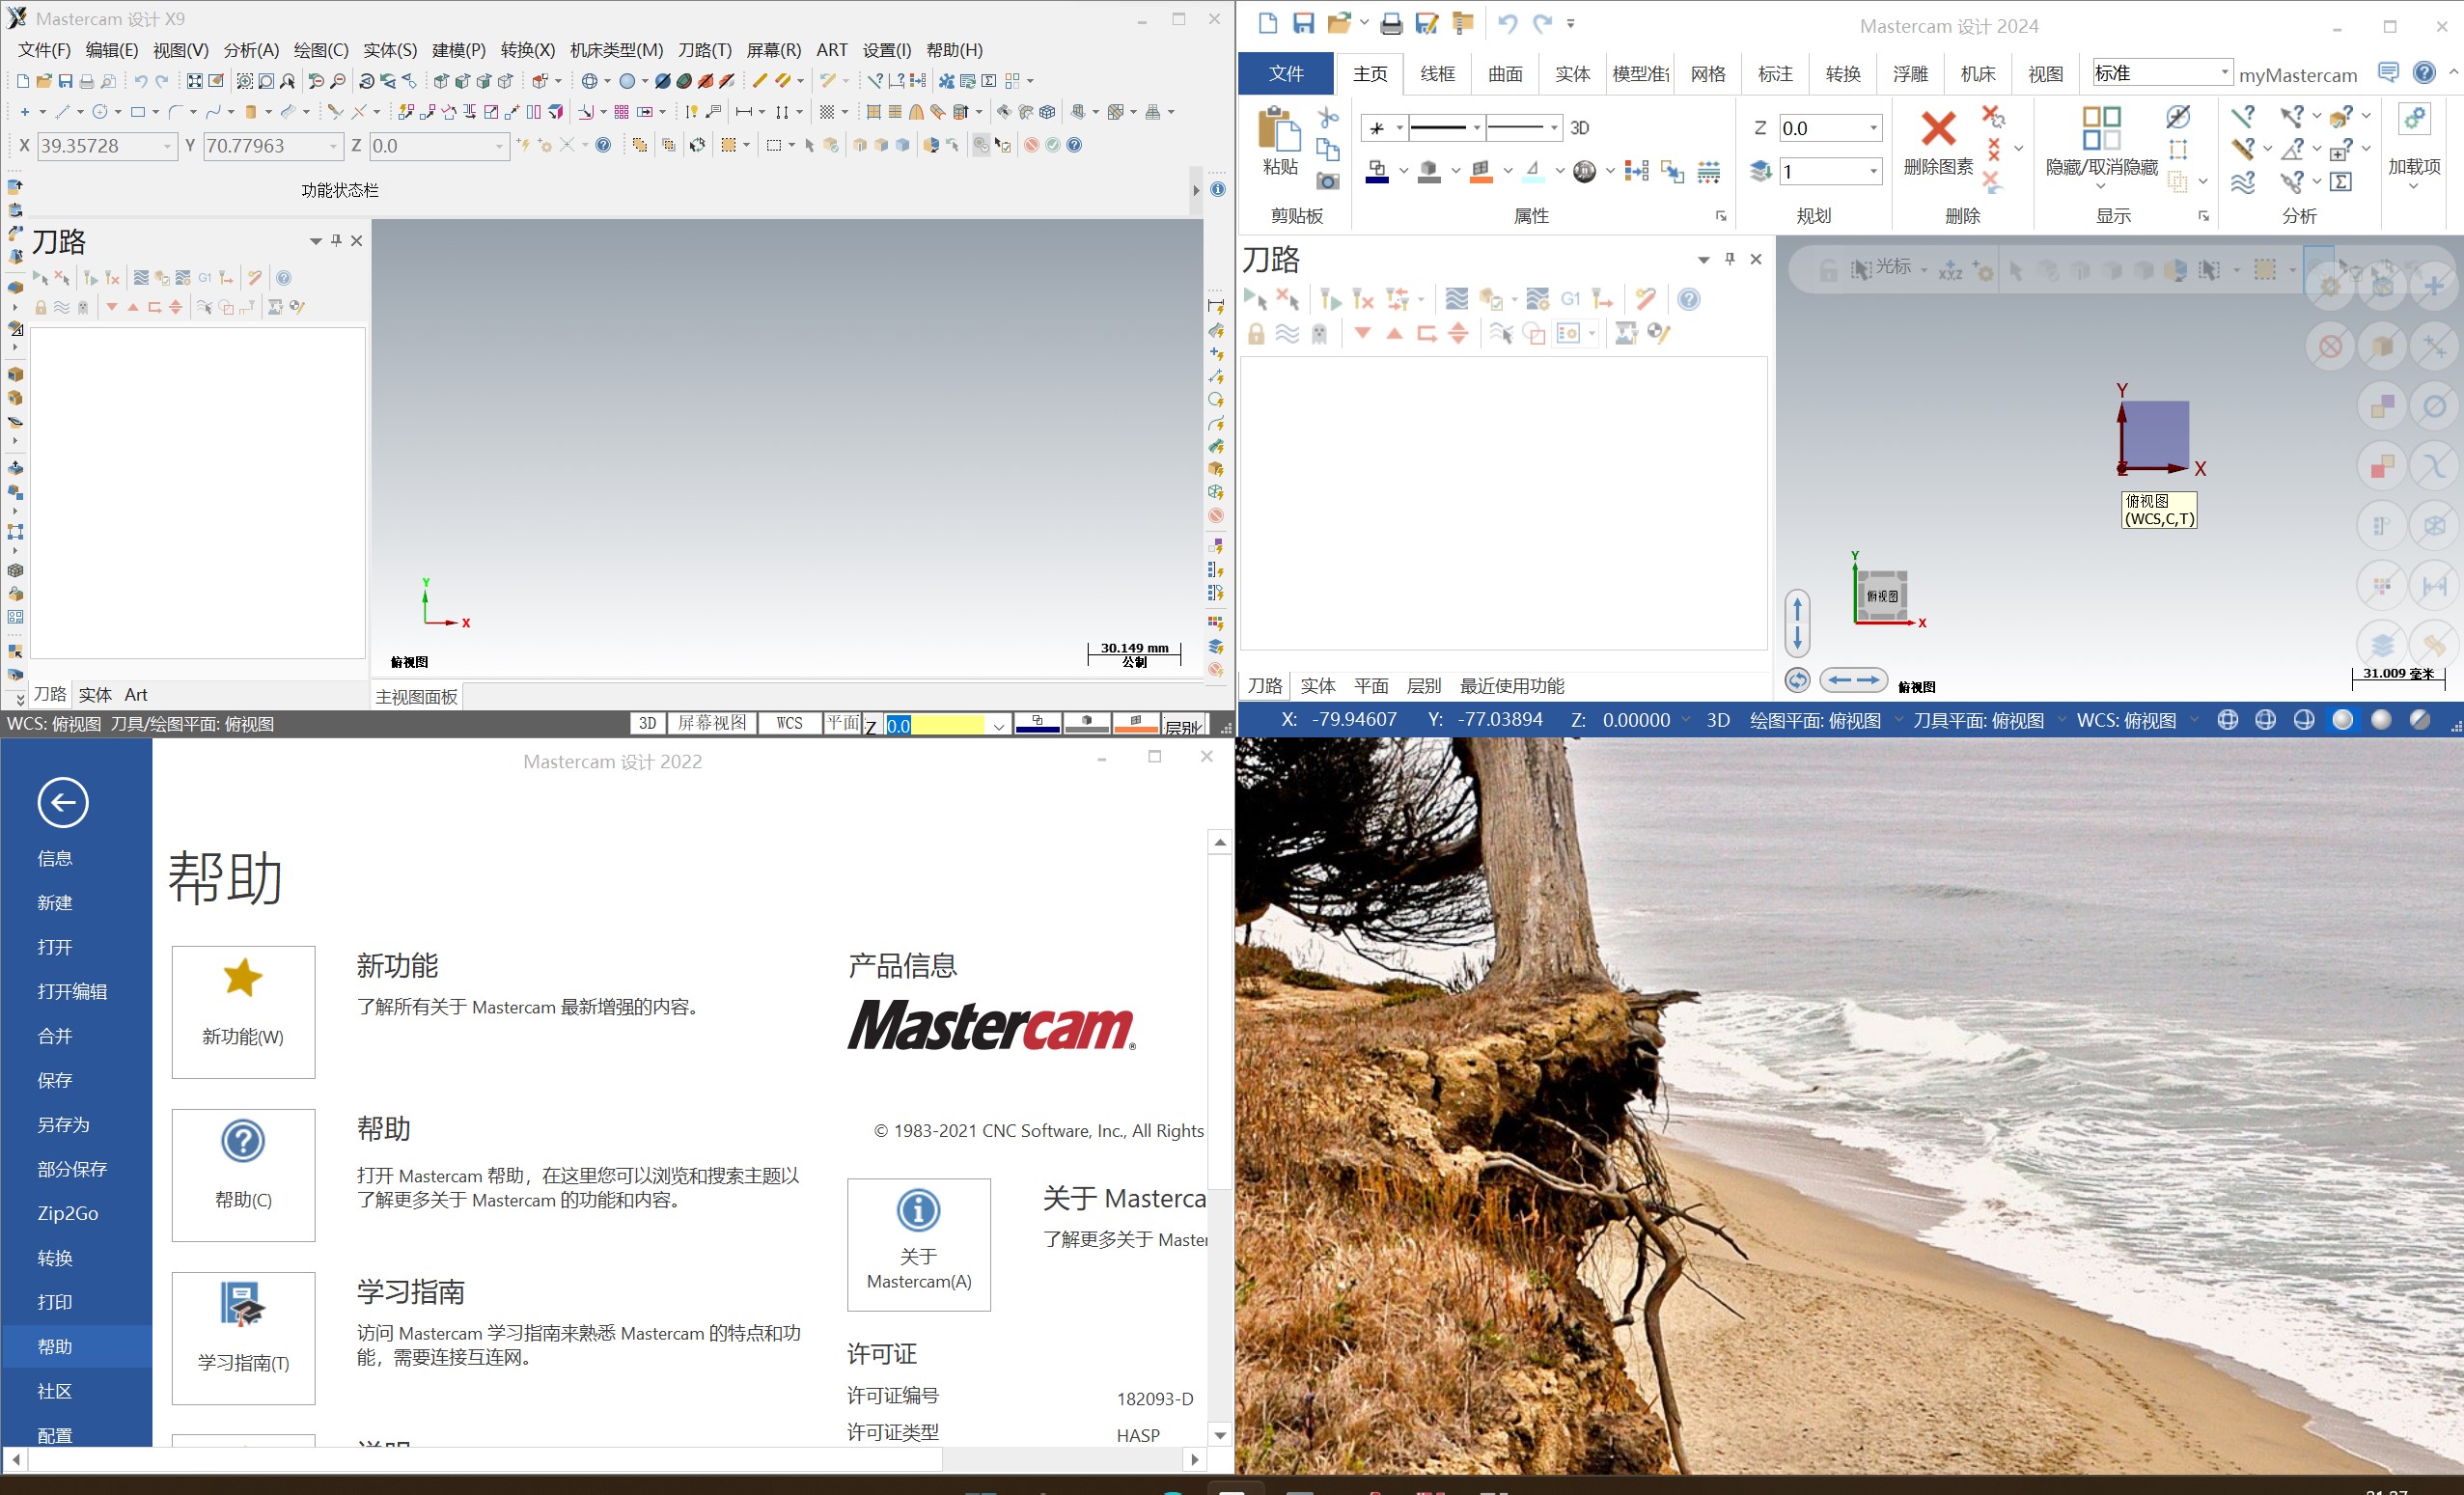Viewport: 2464px width, 1495px height.
Task: Click orange surface color swatch in X9 status bar
Action: click(x=1135, y=724)
